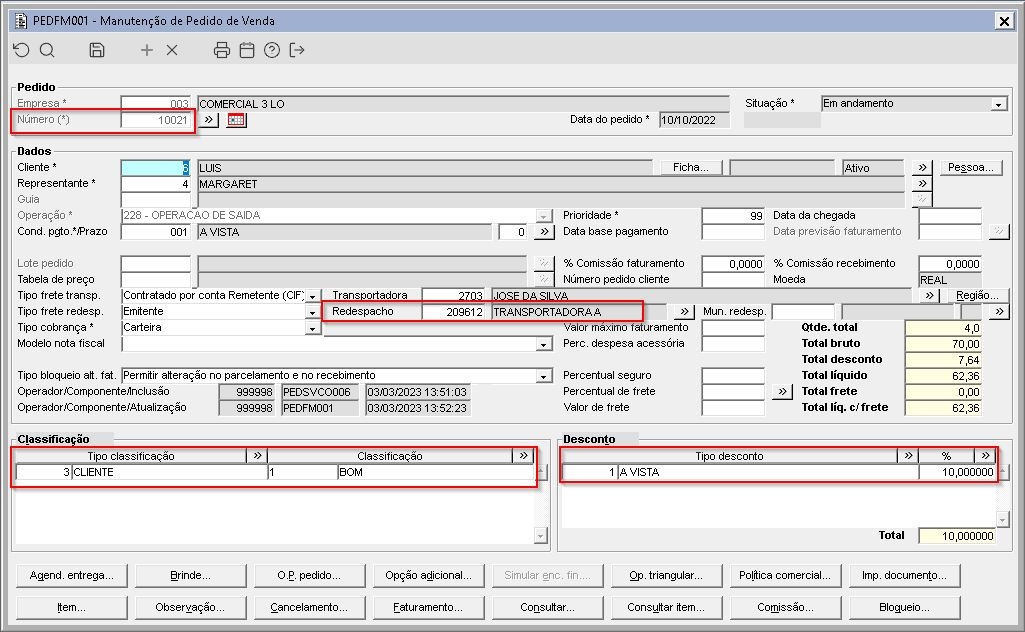Click the arrow button after Transportadora name
Viewport: 1025px width, 632px height.
coord(929,295)
